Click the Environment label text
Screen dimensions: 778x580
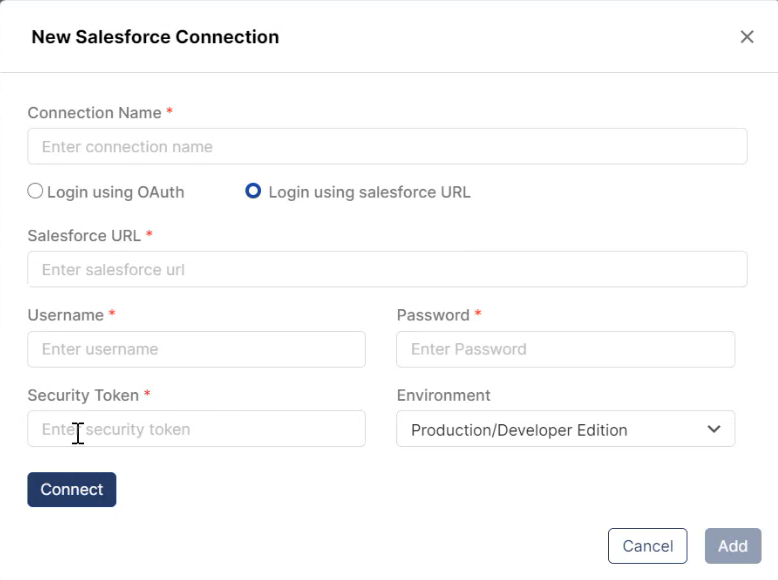click(443, 395)
